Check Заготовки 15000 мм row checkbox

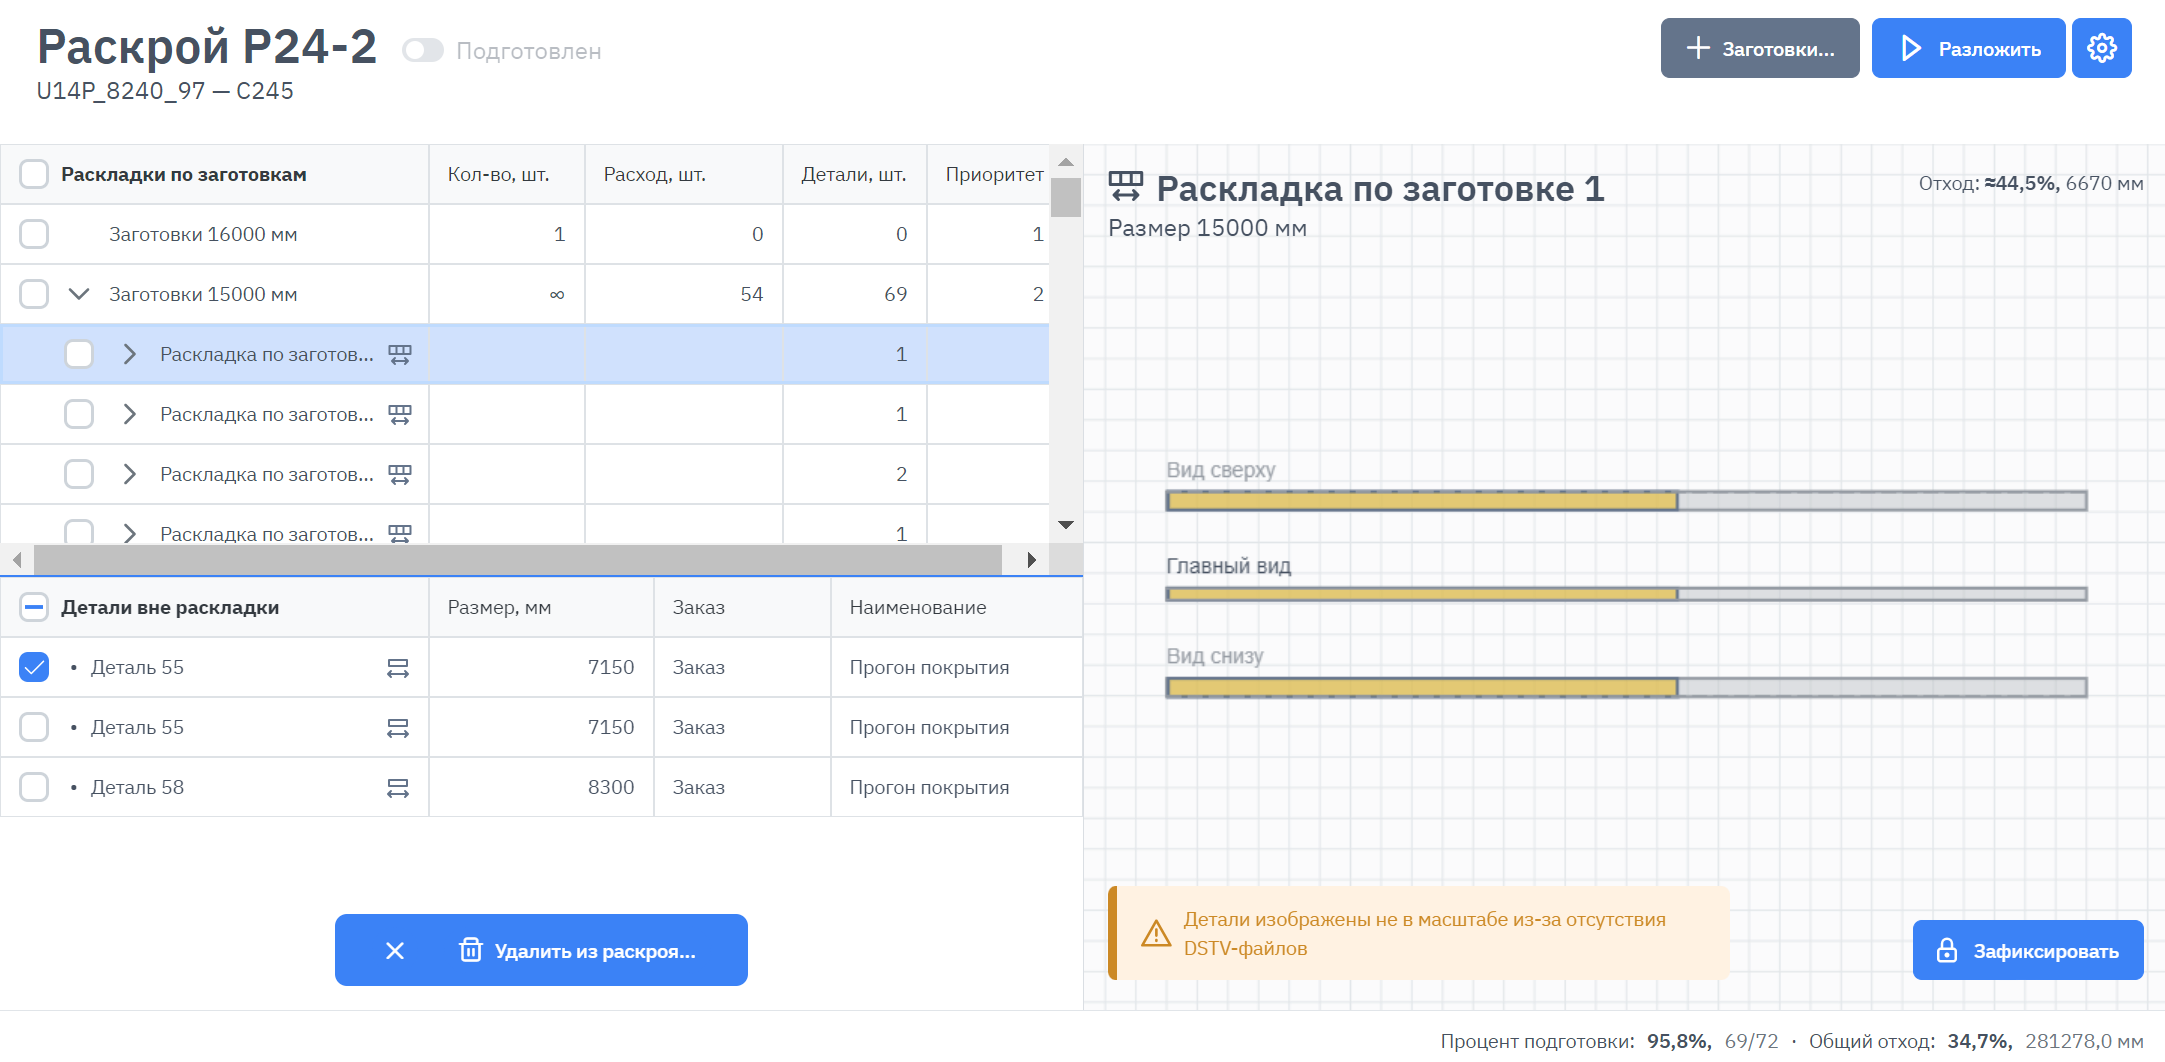34,294
